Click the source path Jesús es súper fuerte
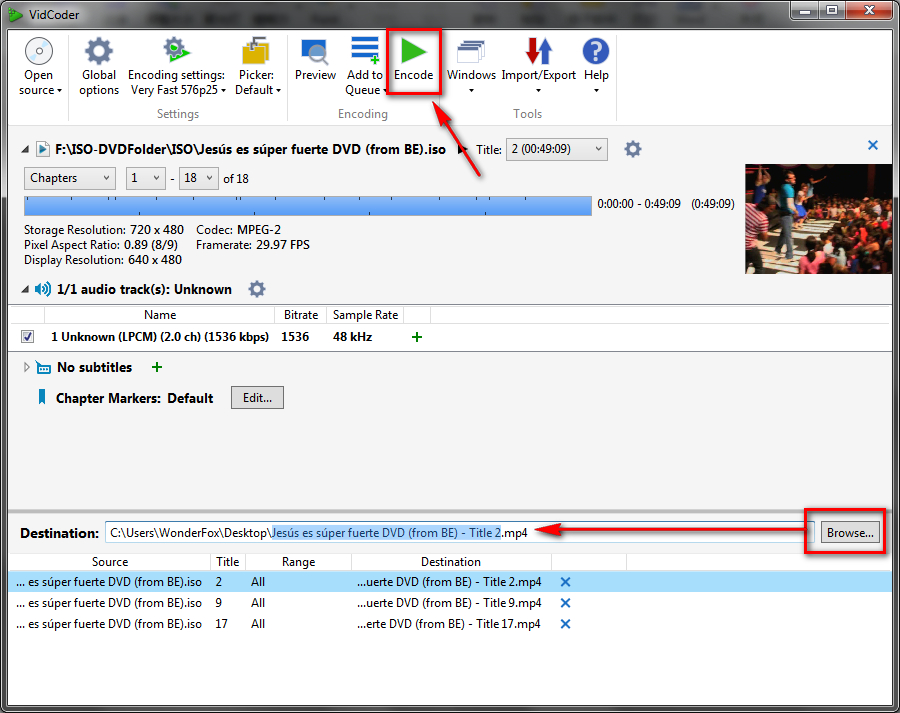The height and width of the screenshot is (713, 900). (250, 149)
